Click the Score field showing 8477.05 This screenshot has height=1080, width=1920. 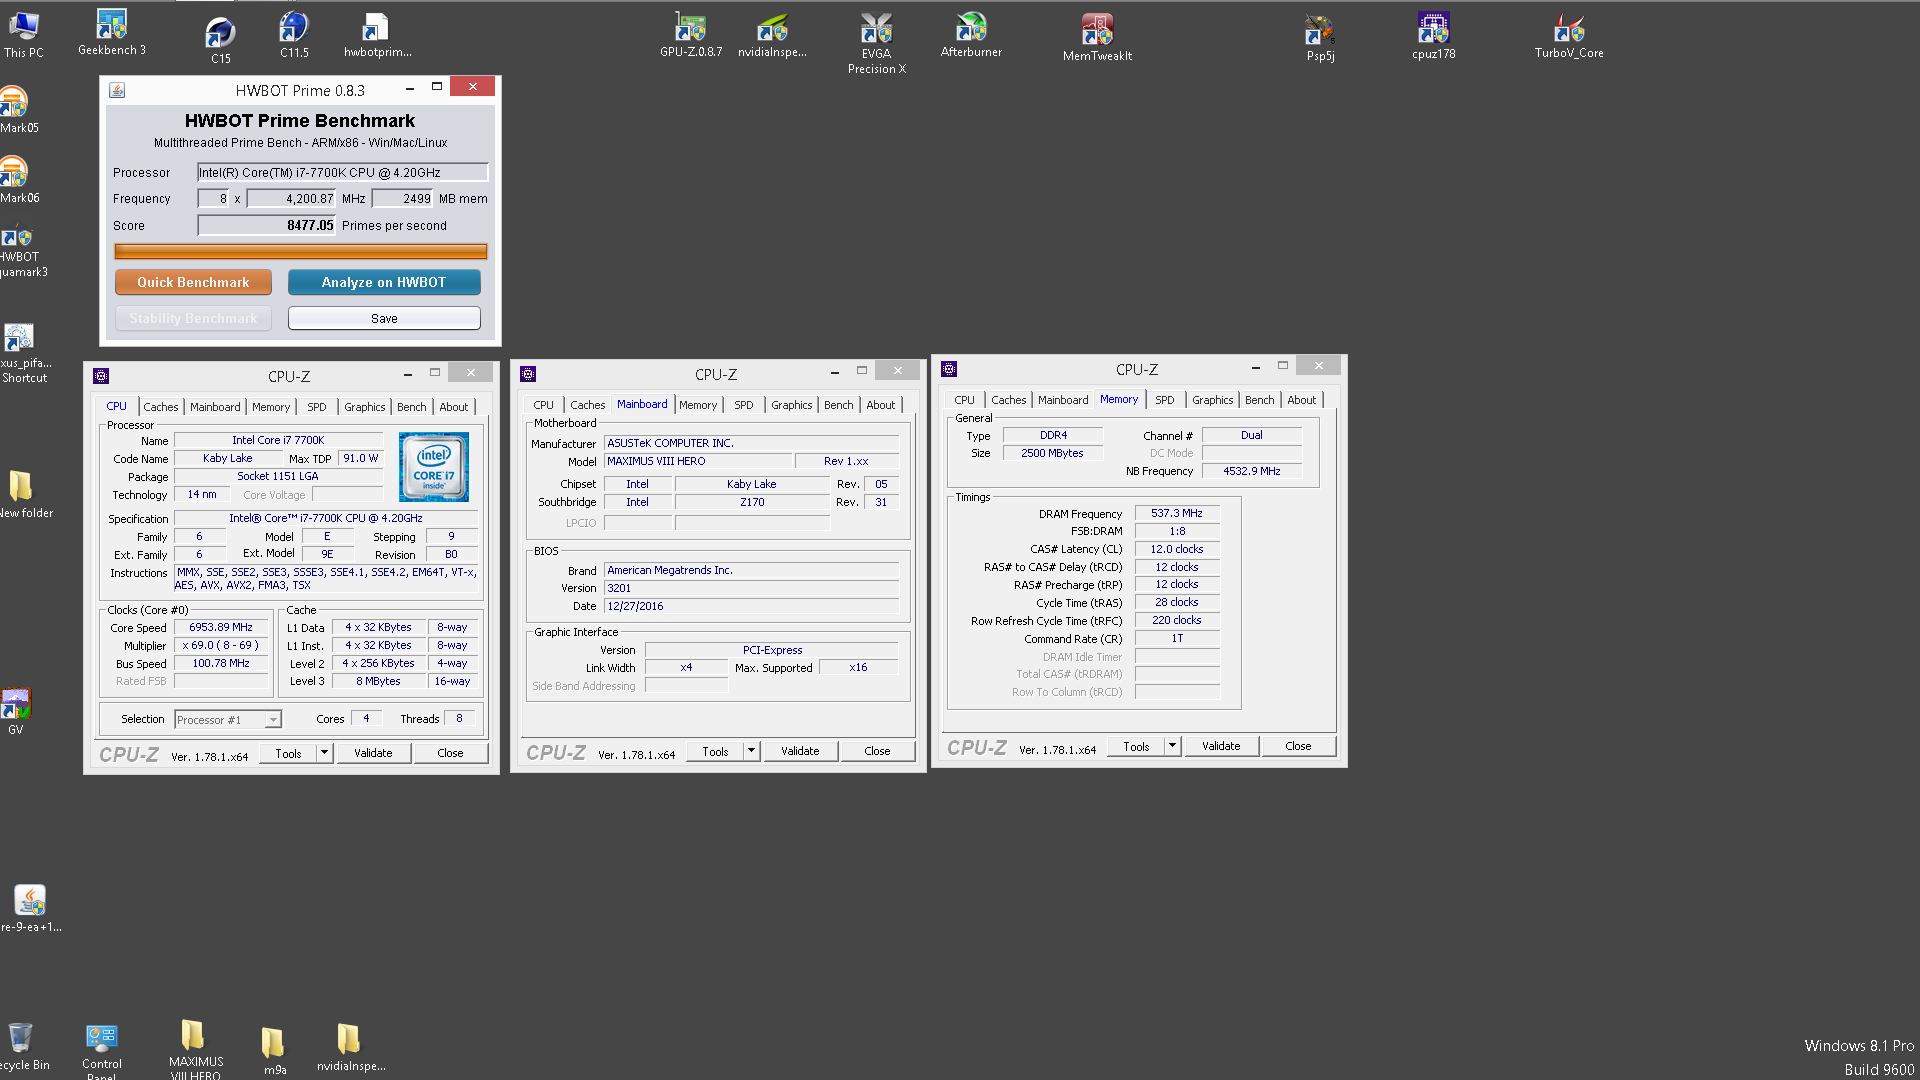pos(267,225)
